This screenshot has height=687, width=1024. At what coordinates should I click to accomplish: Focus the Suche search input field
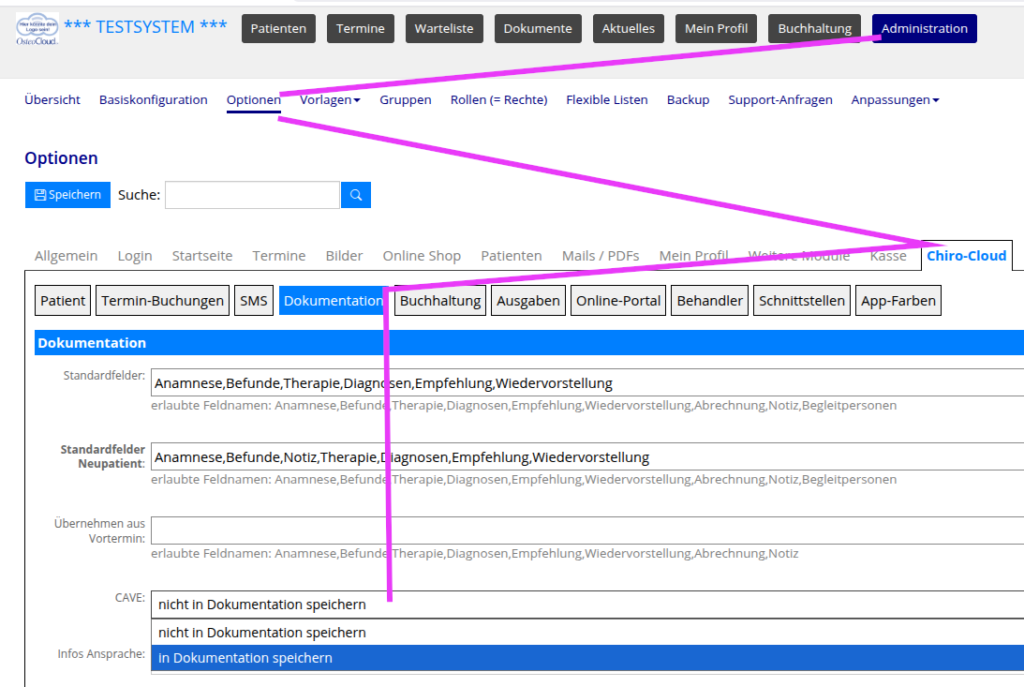tap(252, 195)
